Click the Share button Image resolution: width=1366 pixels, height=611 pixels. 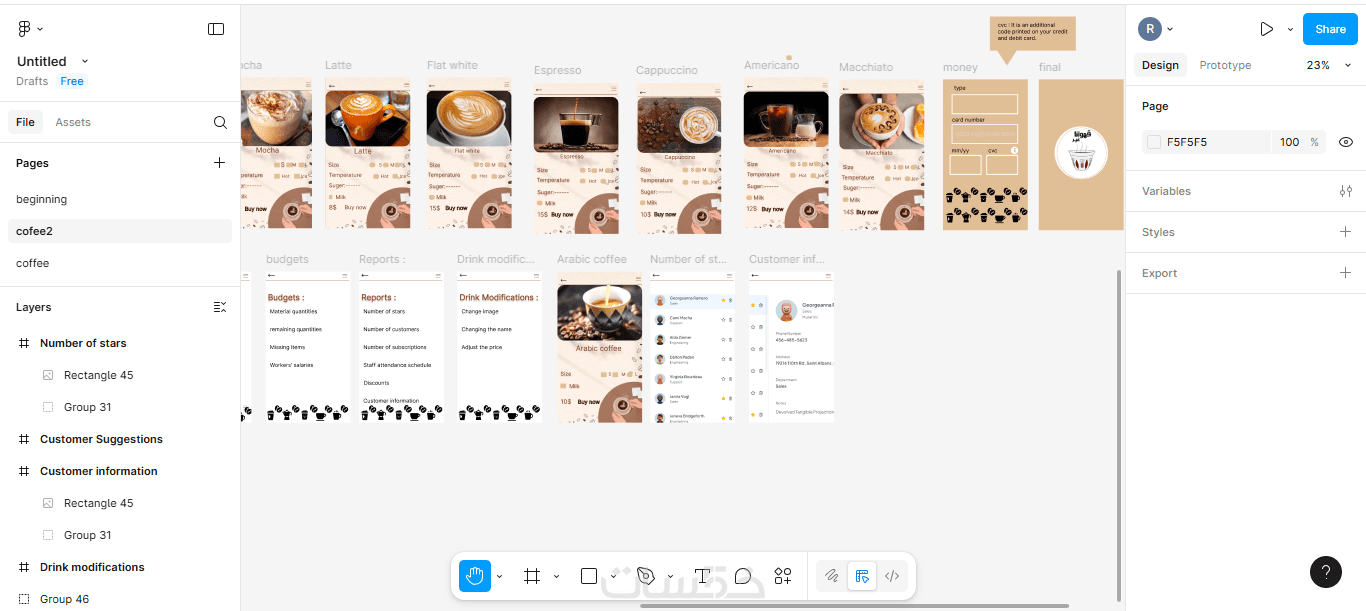pyautogui.click(x=1330, y=29)
